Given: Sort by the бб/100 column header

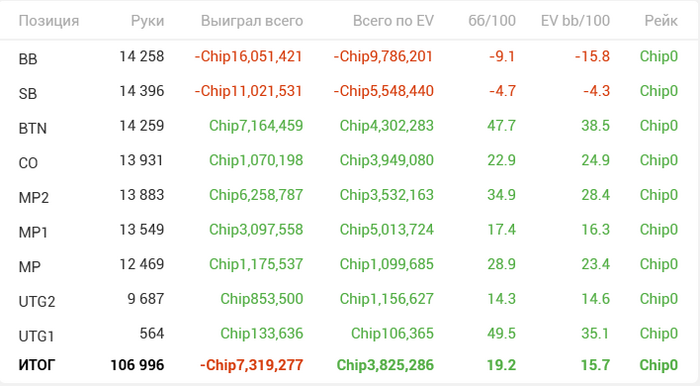Looking at the screenshot, I should (492, 21).
